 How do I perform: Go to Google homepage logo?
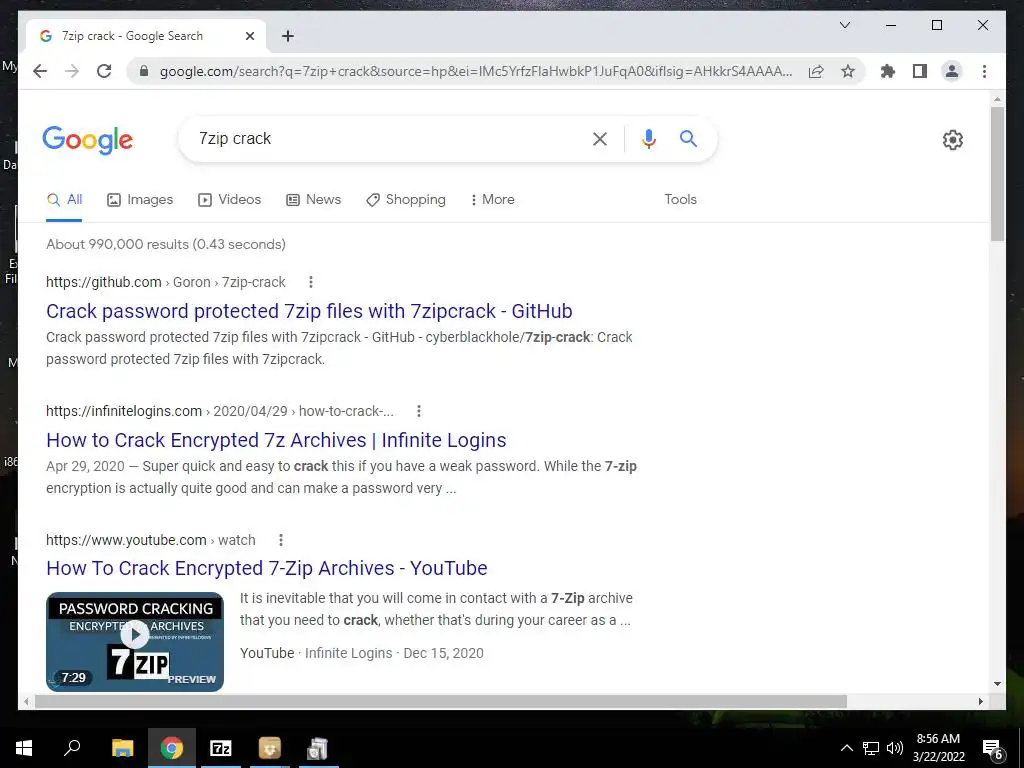(88, 140)
